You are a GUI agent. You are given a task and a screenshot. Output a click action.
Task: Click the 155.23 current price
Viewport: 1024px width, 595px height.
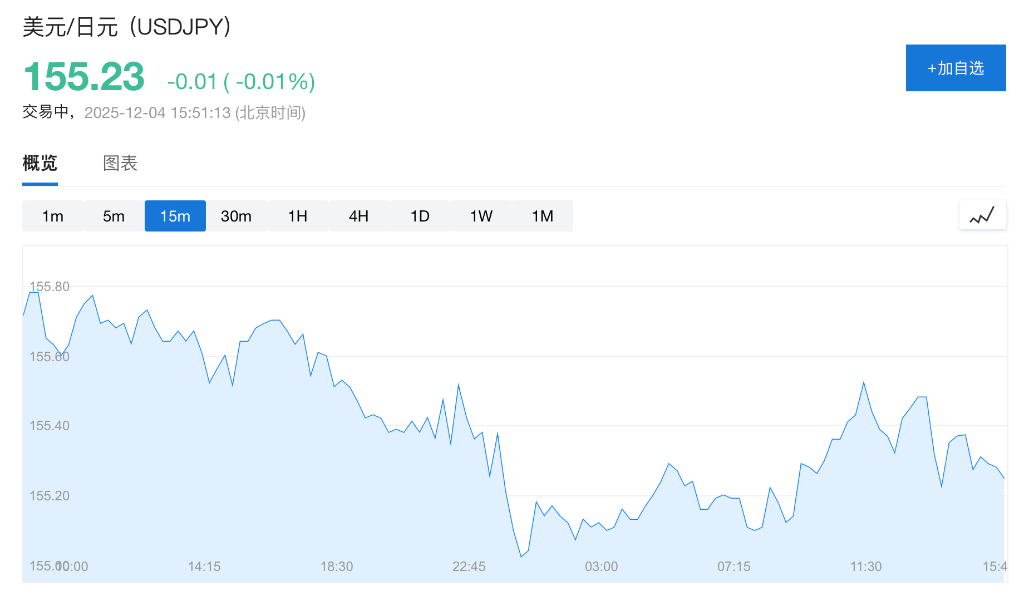coord(84,77)
